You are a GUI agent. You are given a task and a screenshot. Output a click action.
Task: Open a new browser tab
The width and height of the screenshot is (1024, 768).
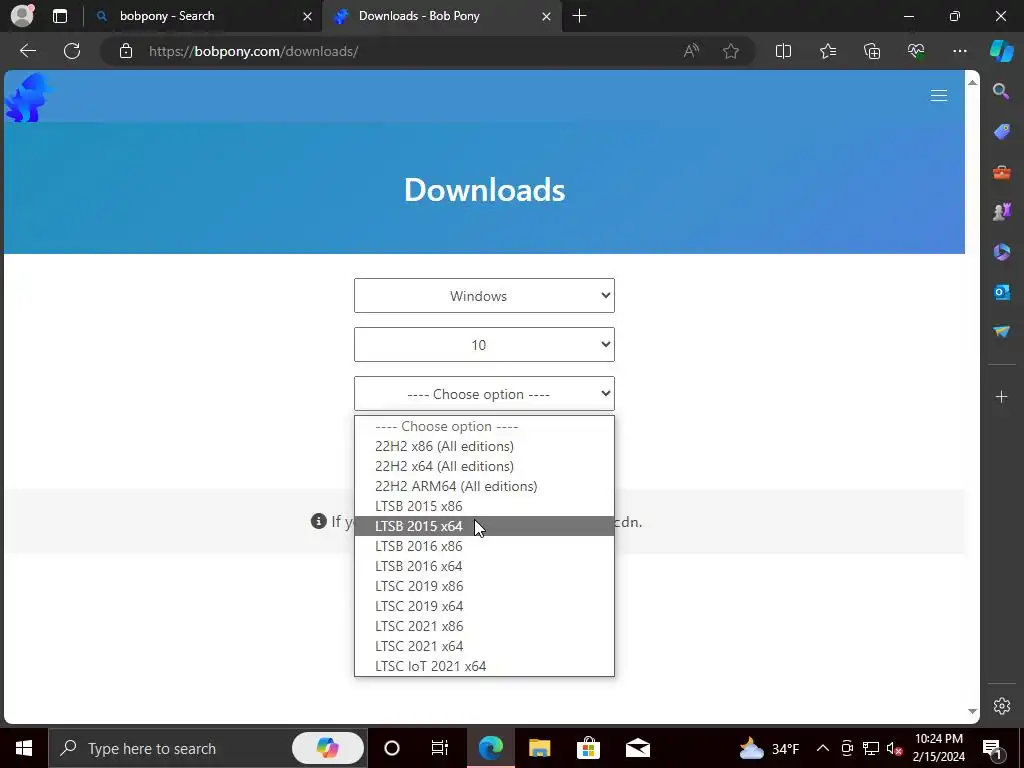click(579, 16)
